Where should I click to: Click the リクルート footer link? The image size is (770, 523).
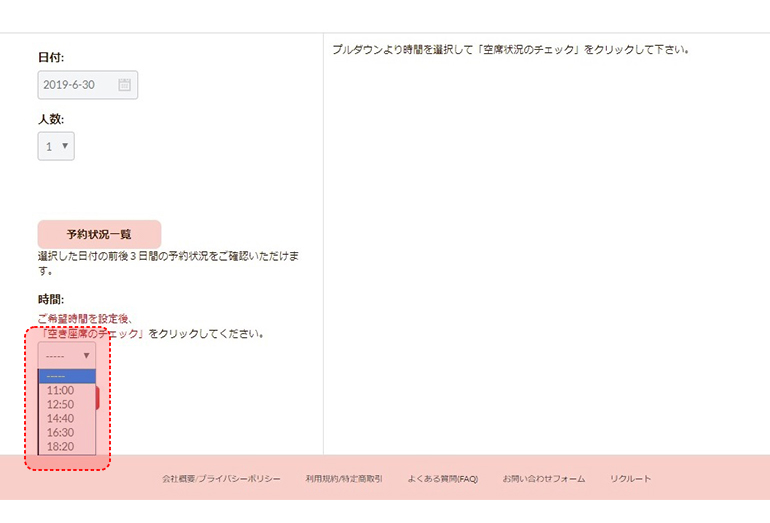click(630, 479)
